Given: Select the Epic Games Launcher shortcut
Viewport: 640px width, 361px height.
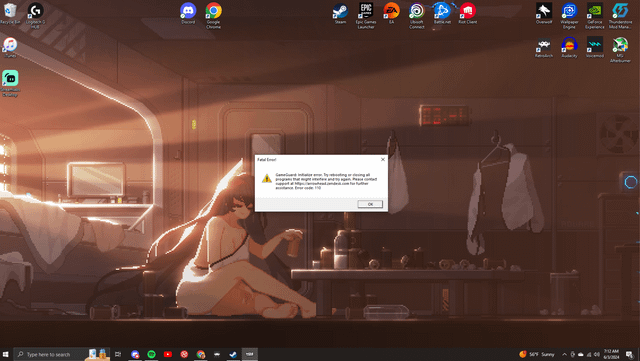Looking at the screenshot, I should [x=366, y=16].
